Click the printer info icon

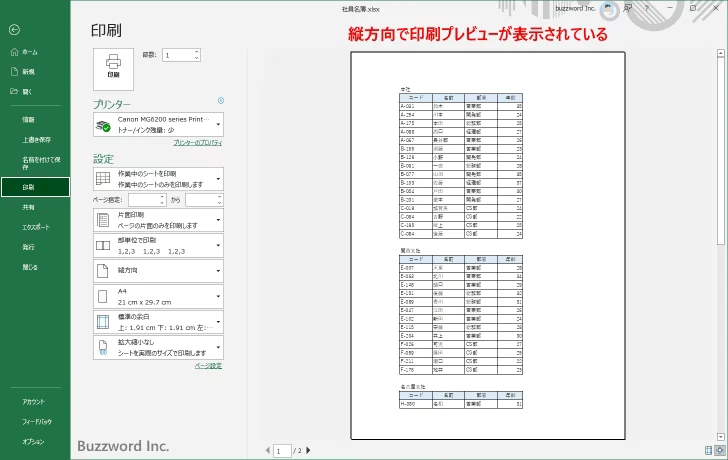click(x=221, y=100)
